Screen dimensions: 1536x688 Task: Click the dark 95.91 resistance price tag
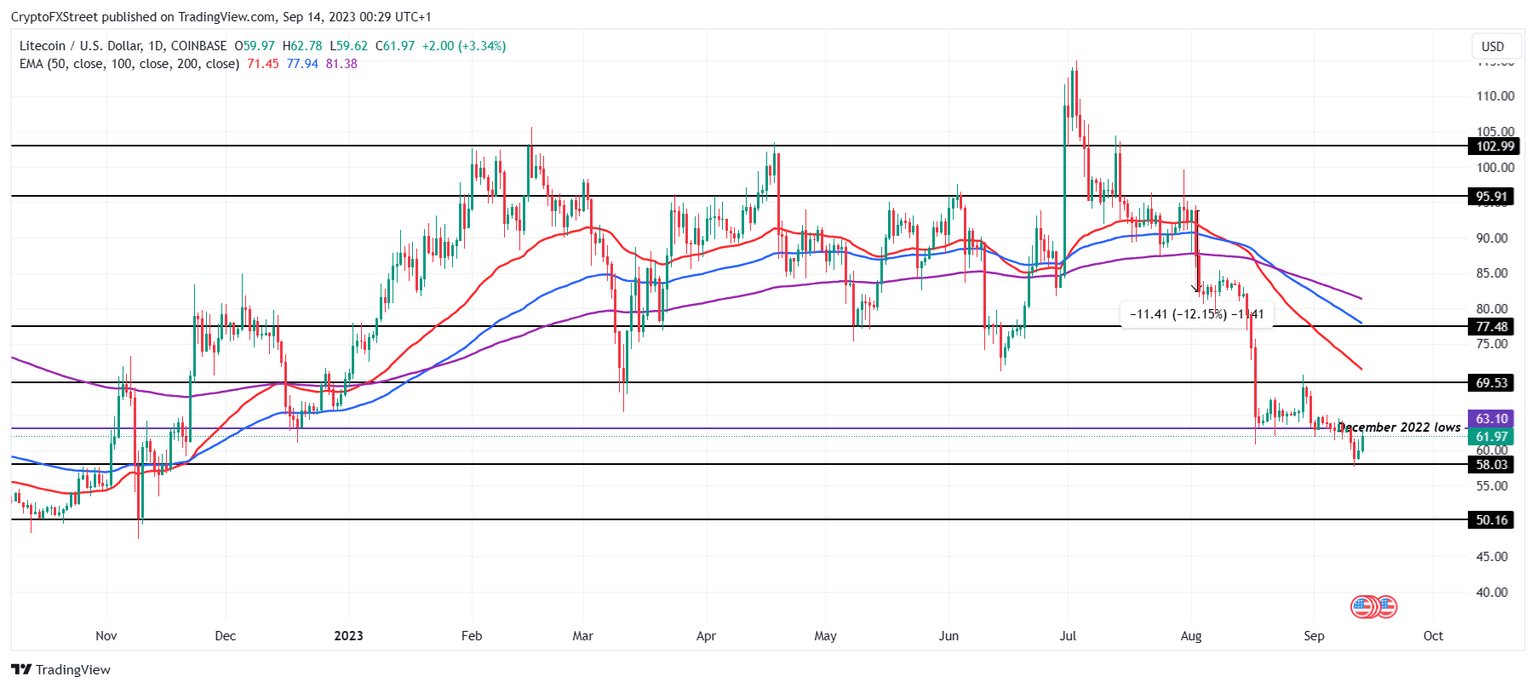point(1489,196)
